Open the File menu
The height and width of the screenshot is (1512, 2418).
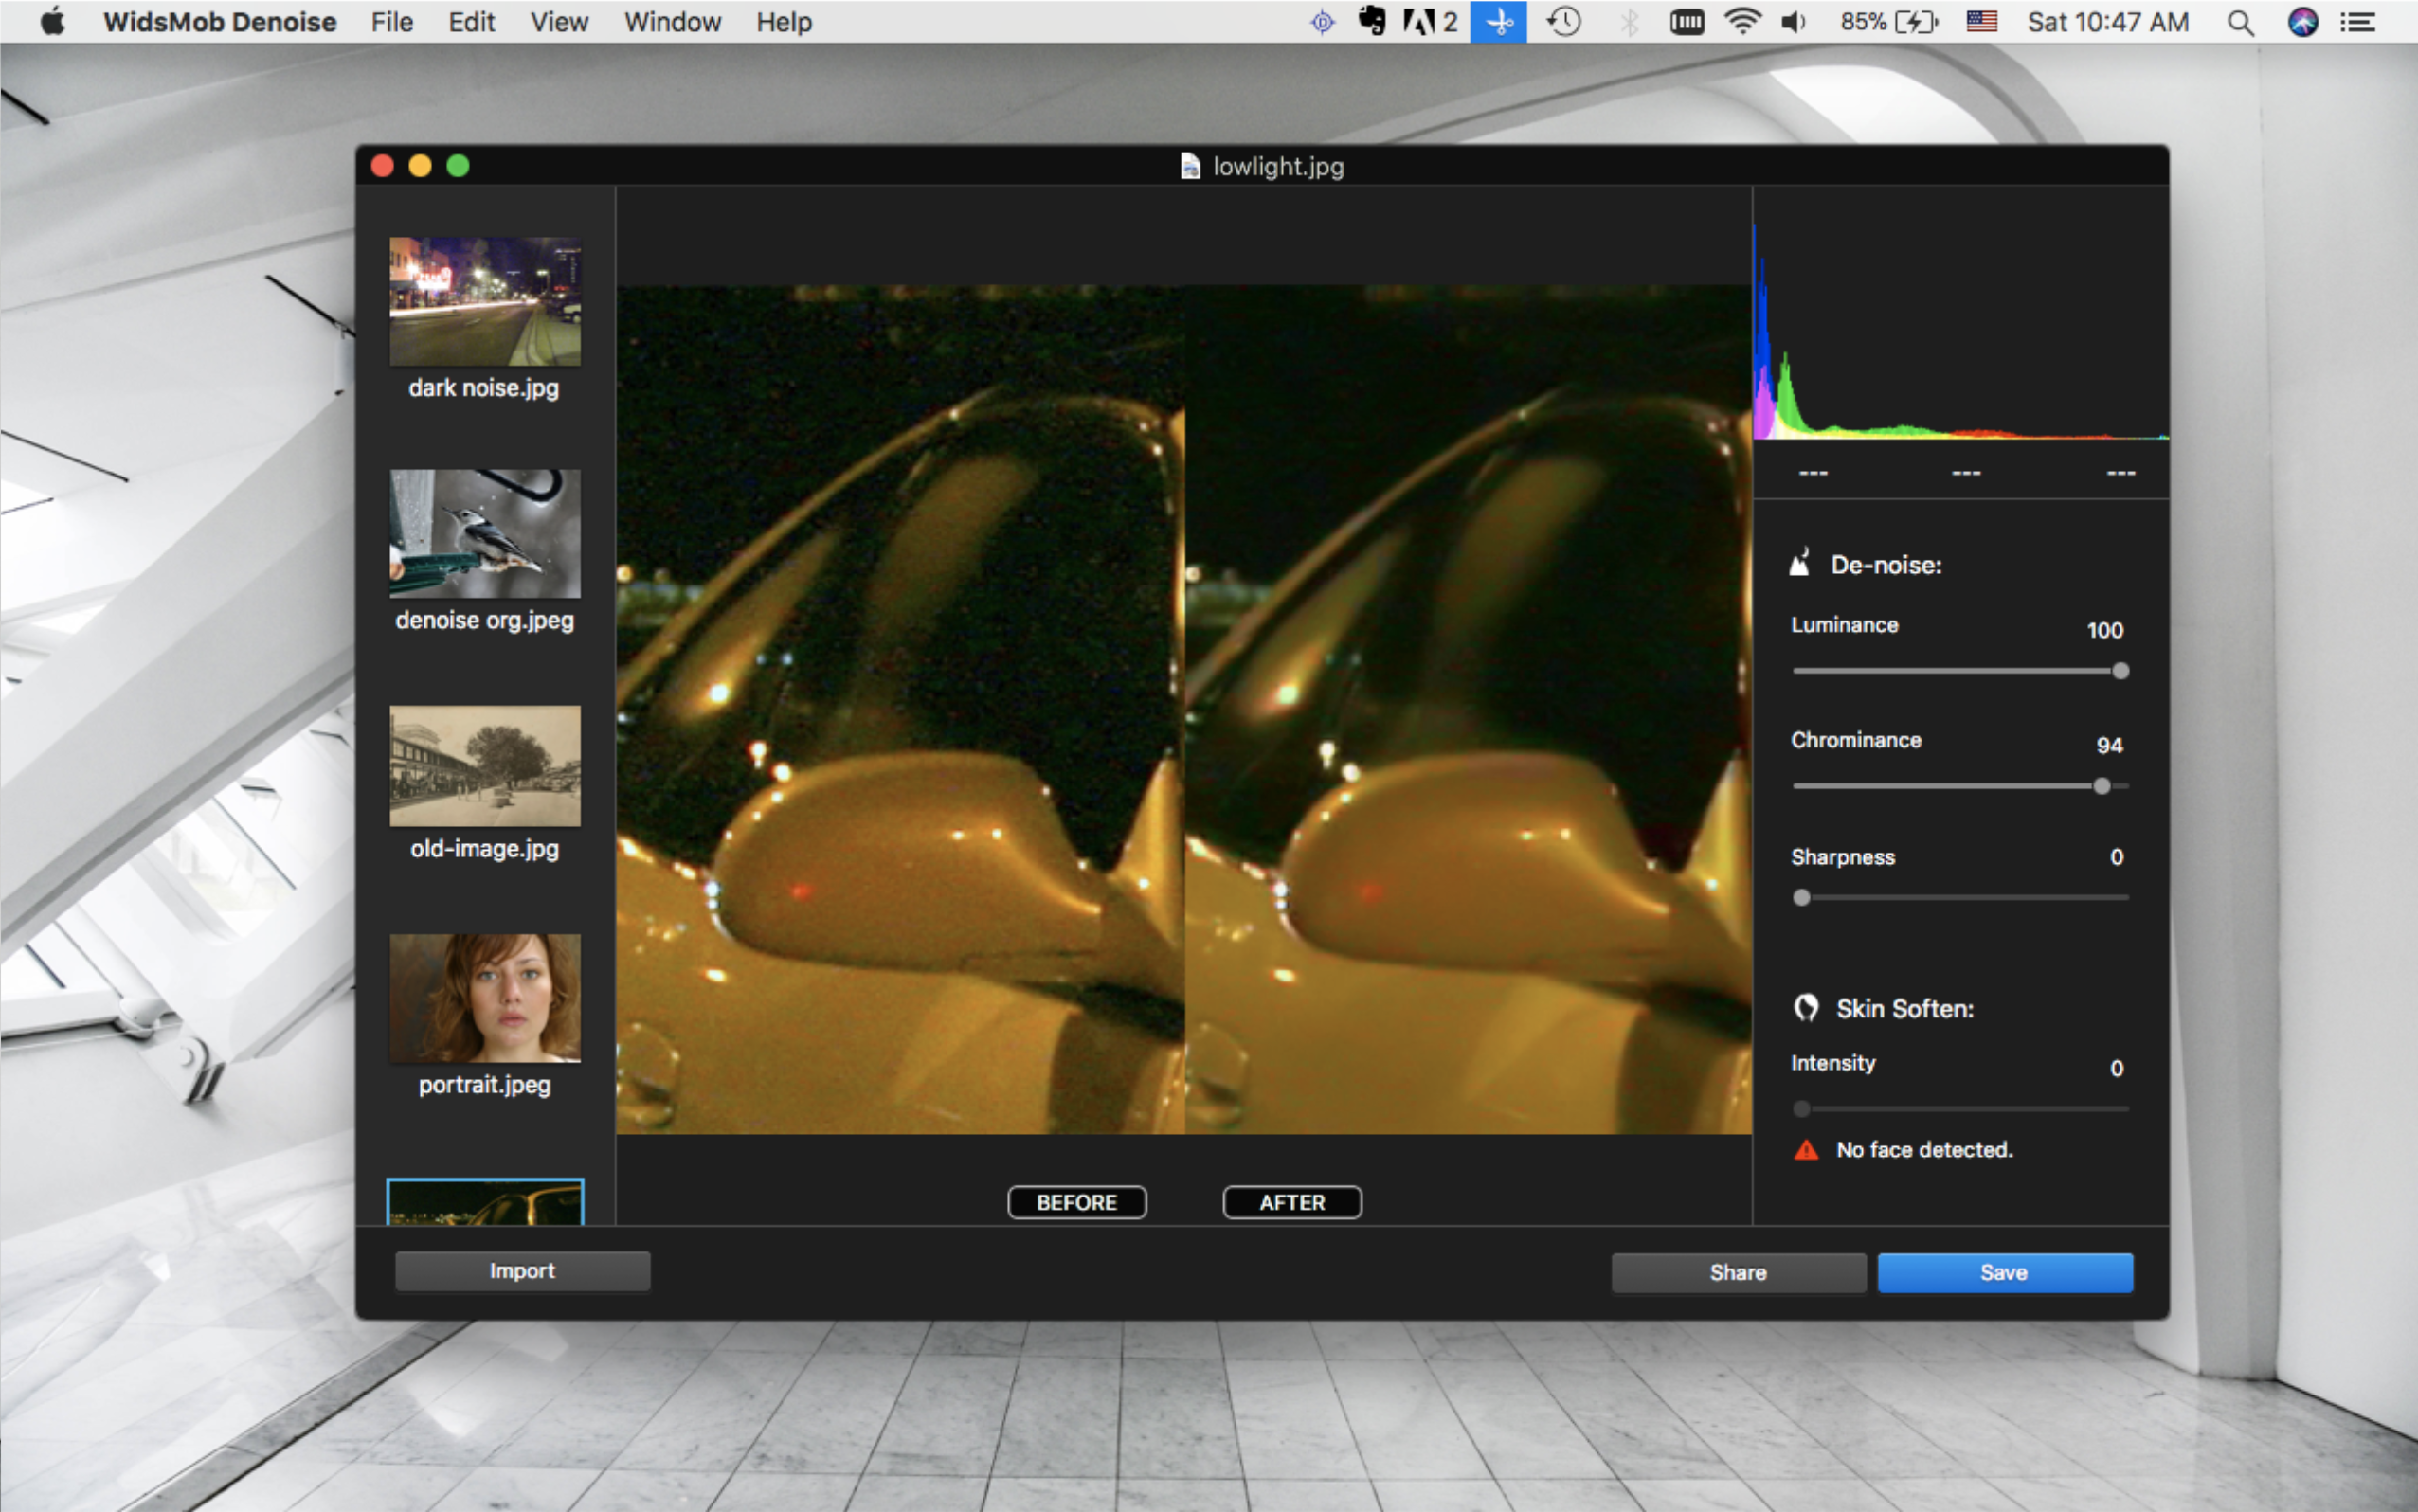tap(391, 22)
